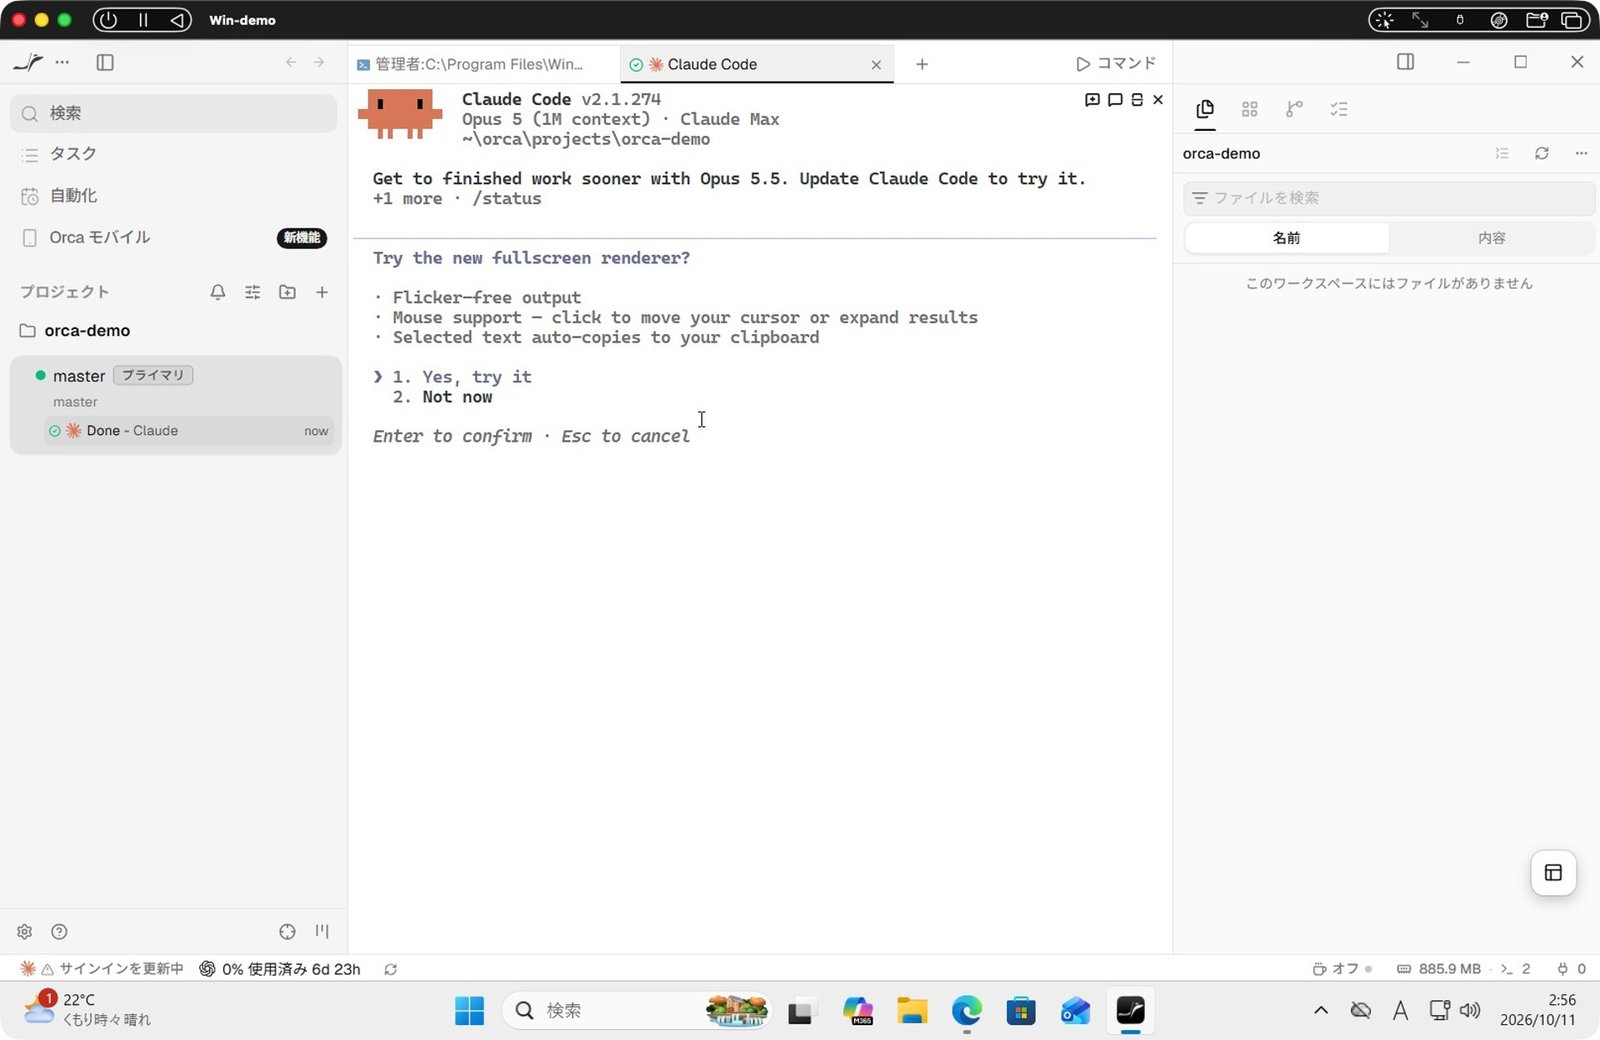Choose option 1. Yes, try it

coord(462,377)
